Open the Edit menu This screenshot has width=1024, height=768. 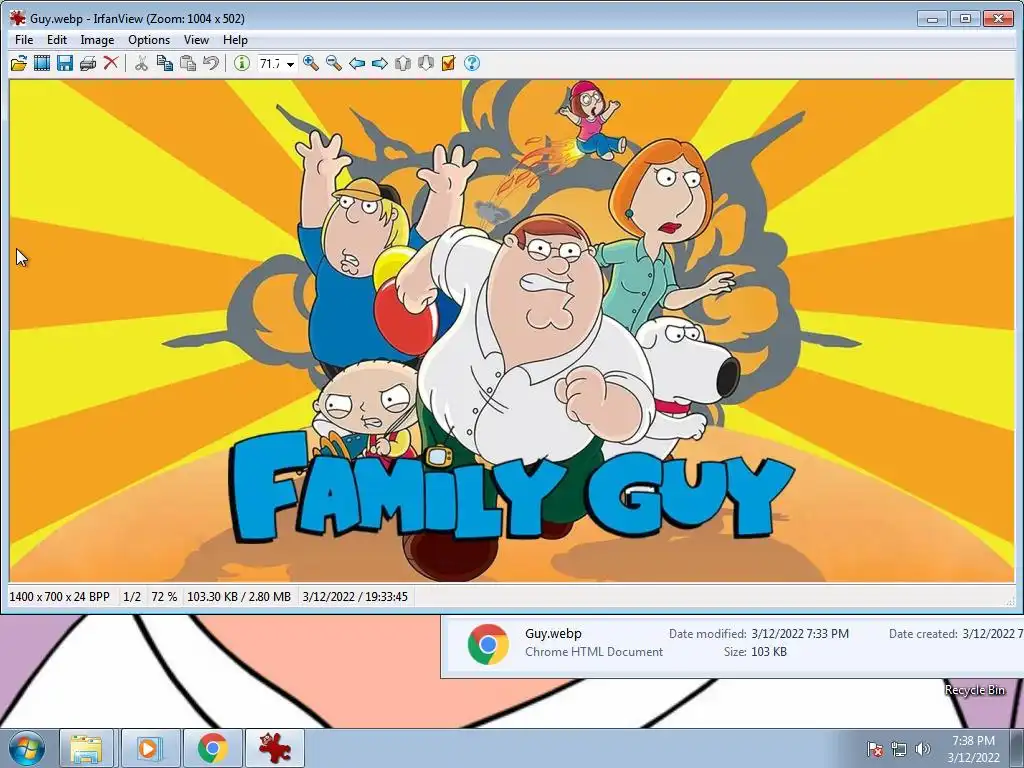pyautogui.click(x=57, y=40)
